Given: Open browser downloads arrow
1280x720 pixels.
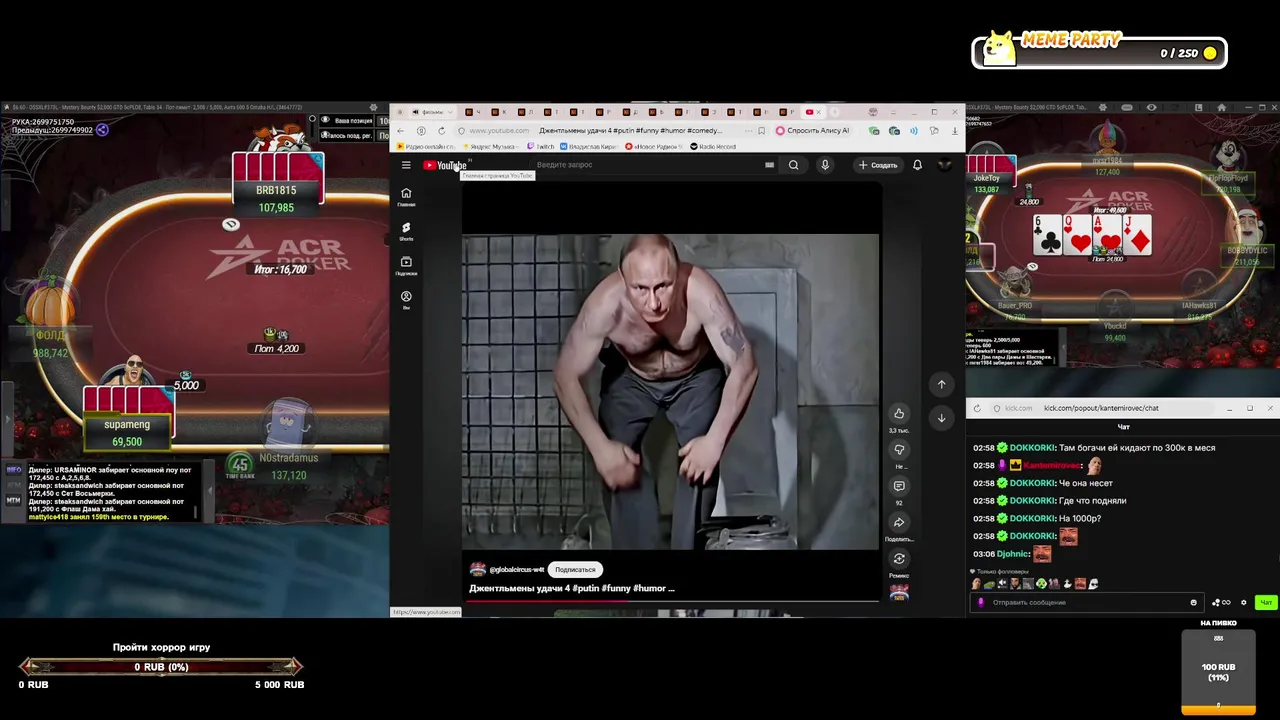Looking at the screenshot, I should [x=954, y=130].
